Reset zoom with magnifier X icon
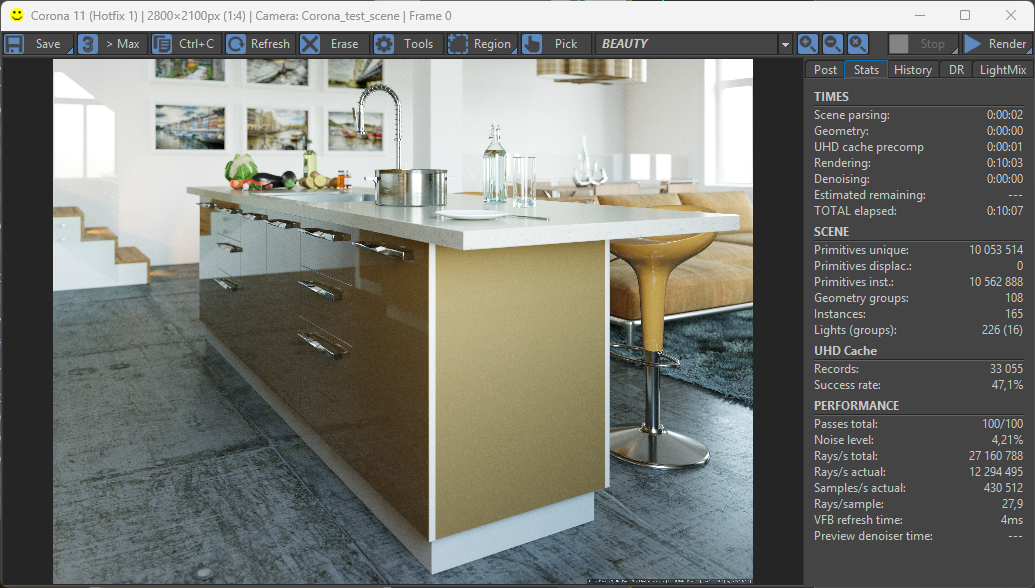Screen dimensions: 1035x588 [x=857, y=44]
